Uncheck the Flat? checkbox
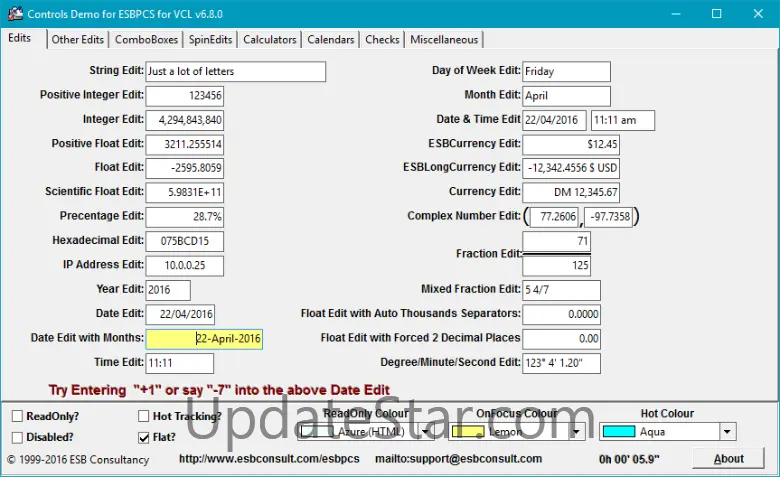Image resolution: width=780 pixels, height=477 pixels. (x=144, y=437)
